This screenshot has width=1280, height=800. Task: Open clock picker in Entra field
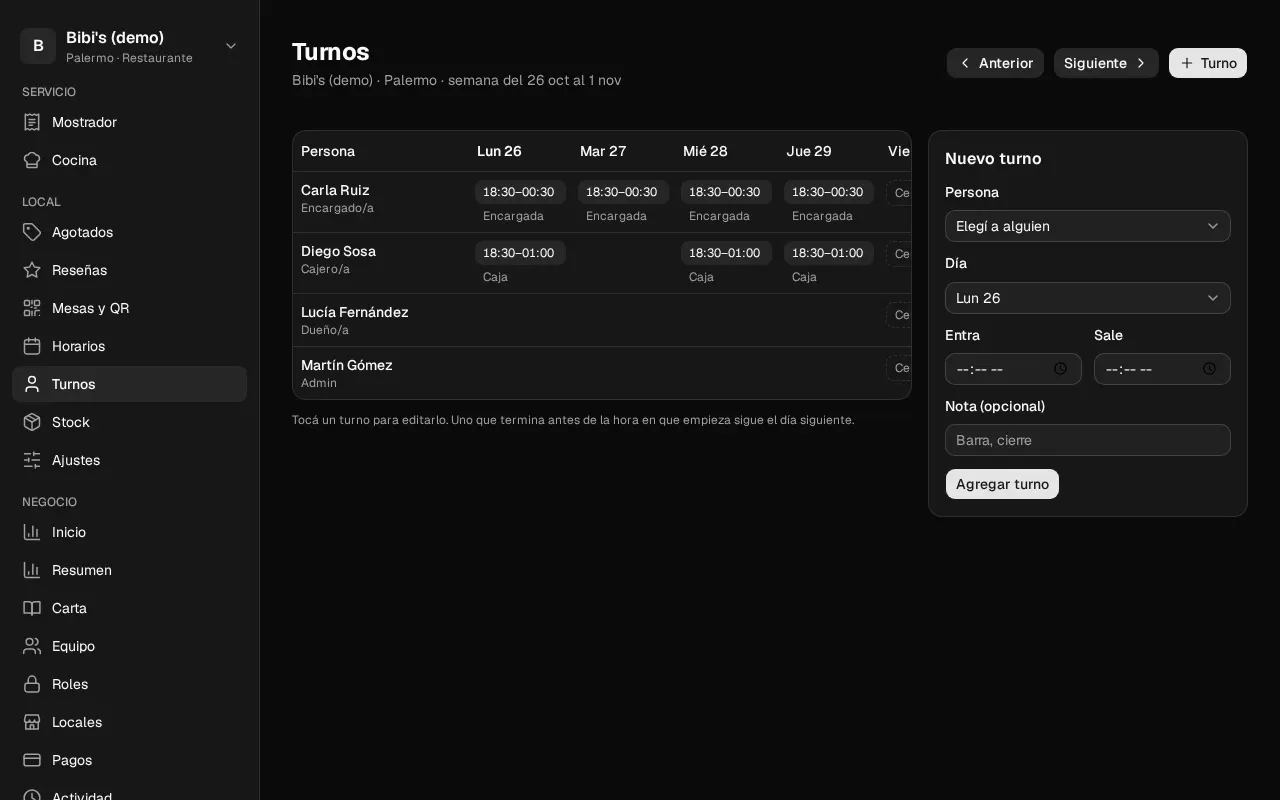[x=1060, y=369]
